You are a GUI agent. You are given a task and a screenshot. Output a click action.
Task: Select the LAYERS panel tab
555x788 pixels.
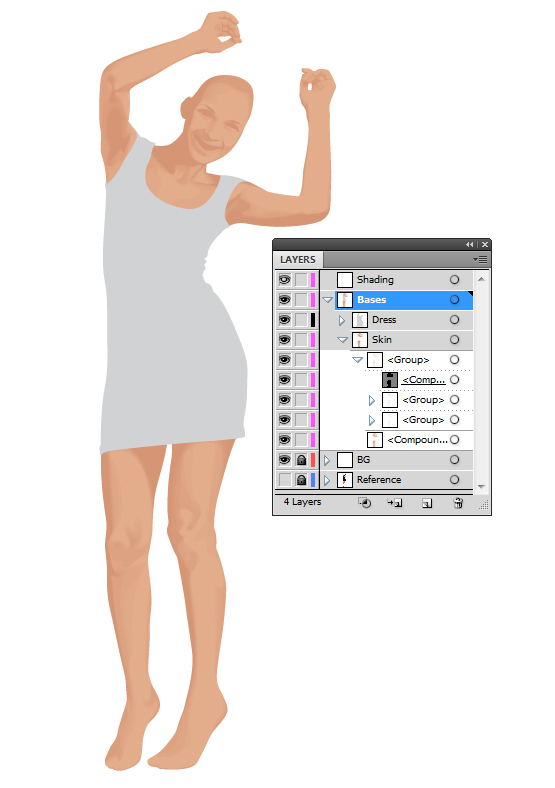[x=298, y=259]
